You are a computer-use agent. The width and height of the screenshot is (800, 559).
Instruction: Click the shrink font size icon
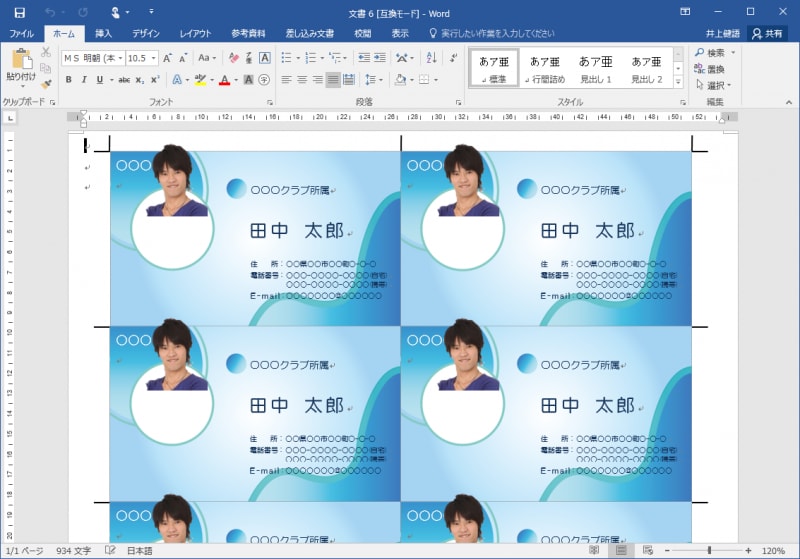click(183, 58)
